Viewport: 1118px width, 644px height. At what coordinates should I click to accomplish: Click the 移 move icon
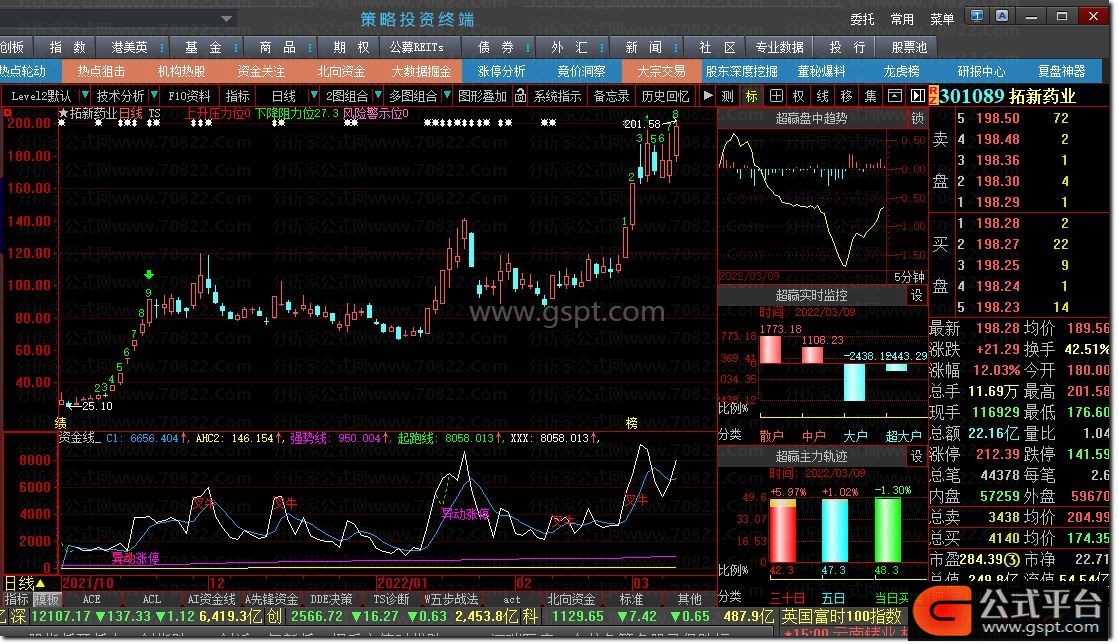click(847, 96)
